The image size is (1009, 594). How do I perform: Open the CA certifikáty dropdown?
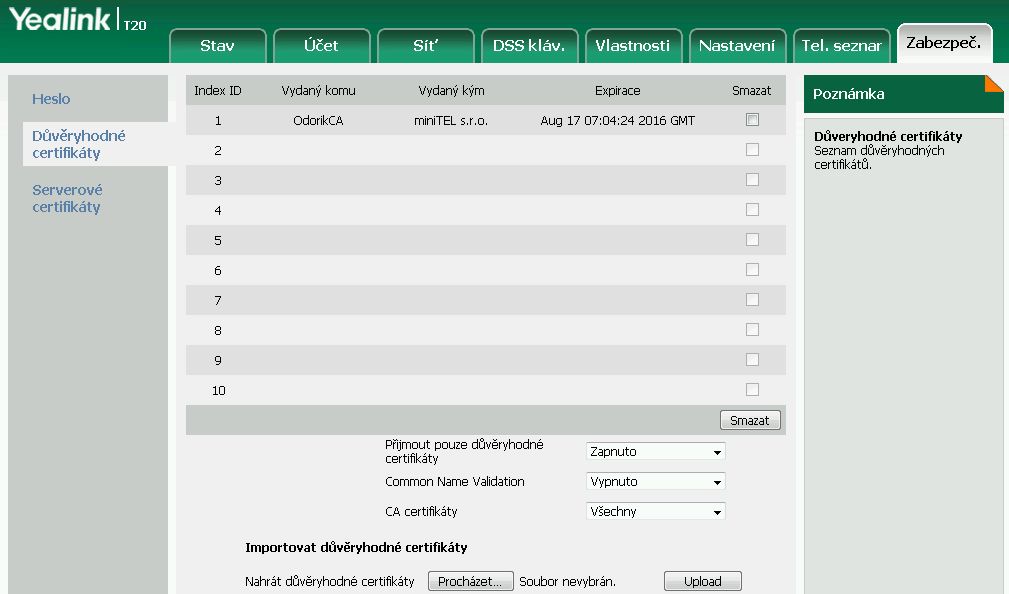coord(655,512)
